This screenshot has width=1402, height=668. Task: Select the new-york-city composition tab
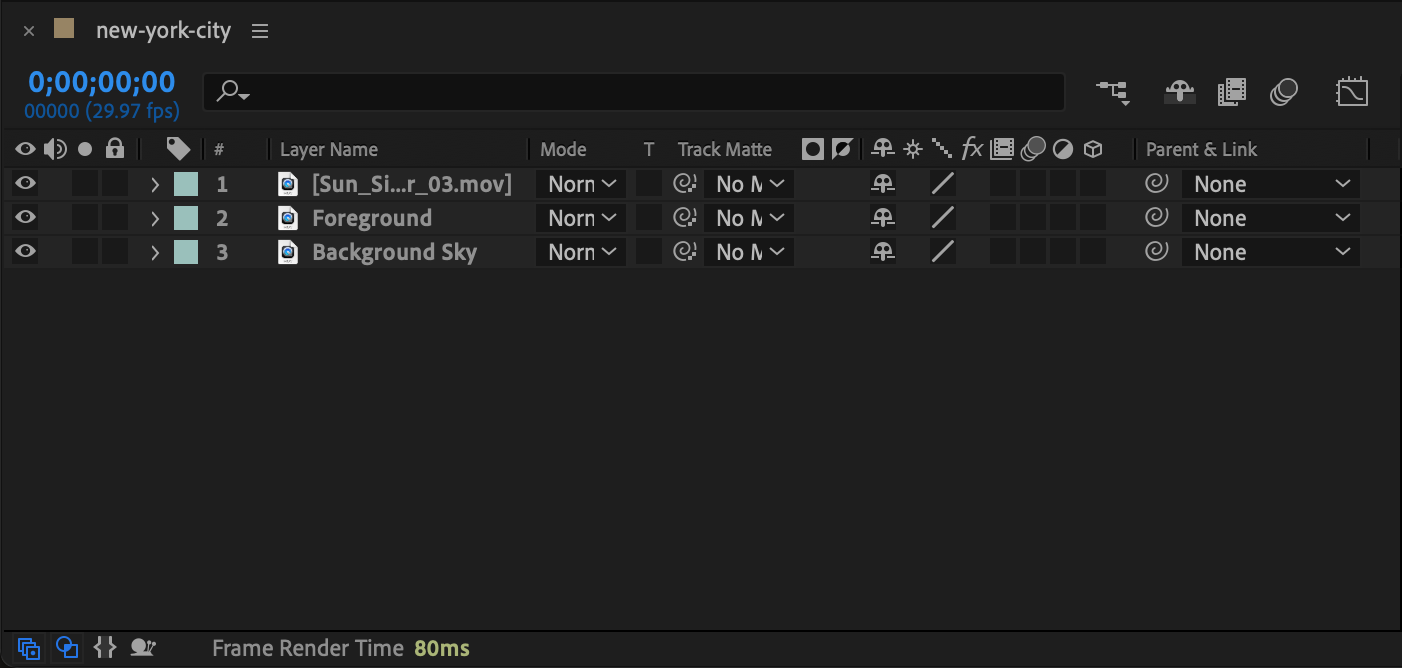point(163,31)
